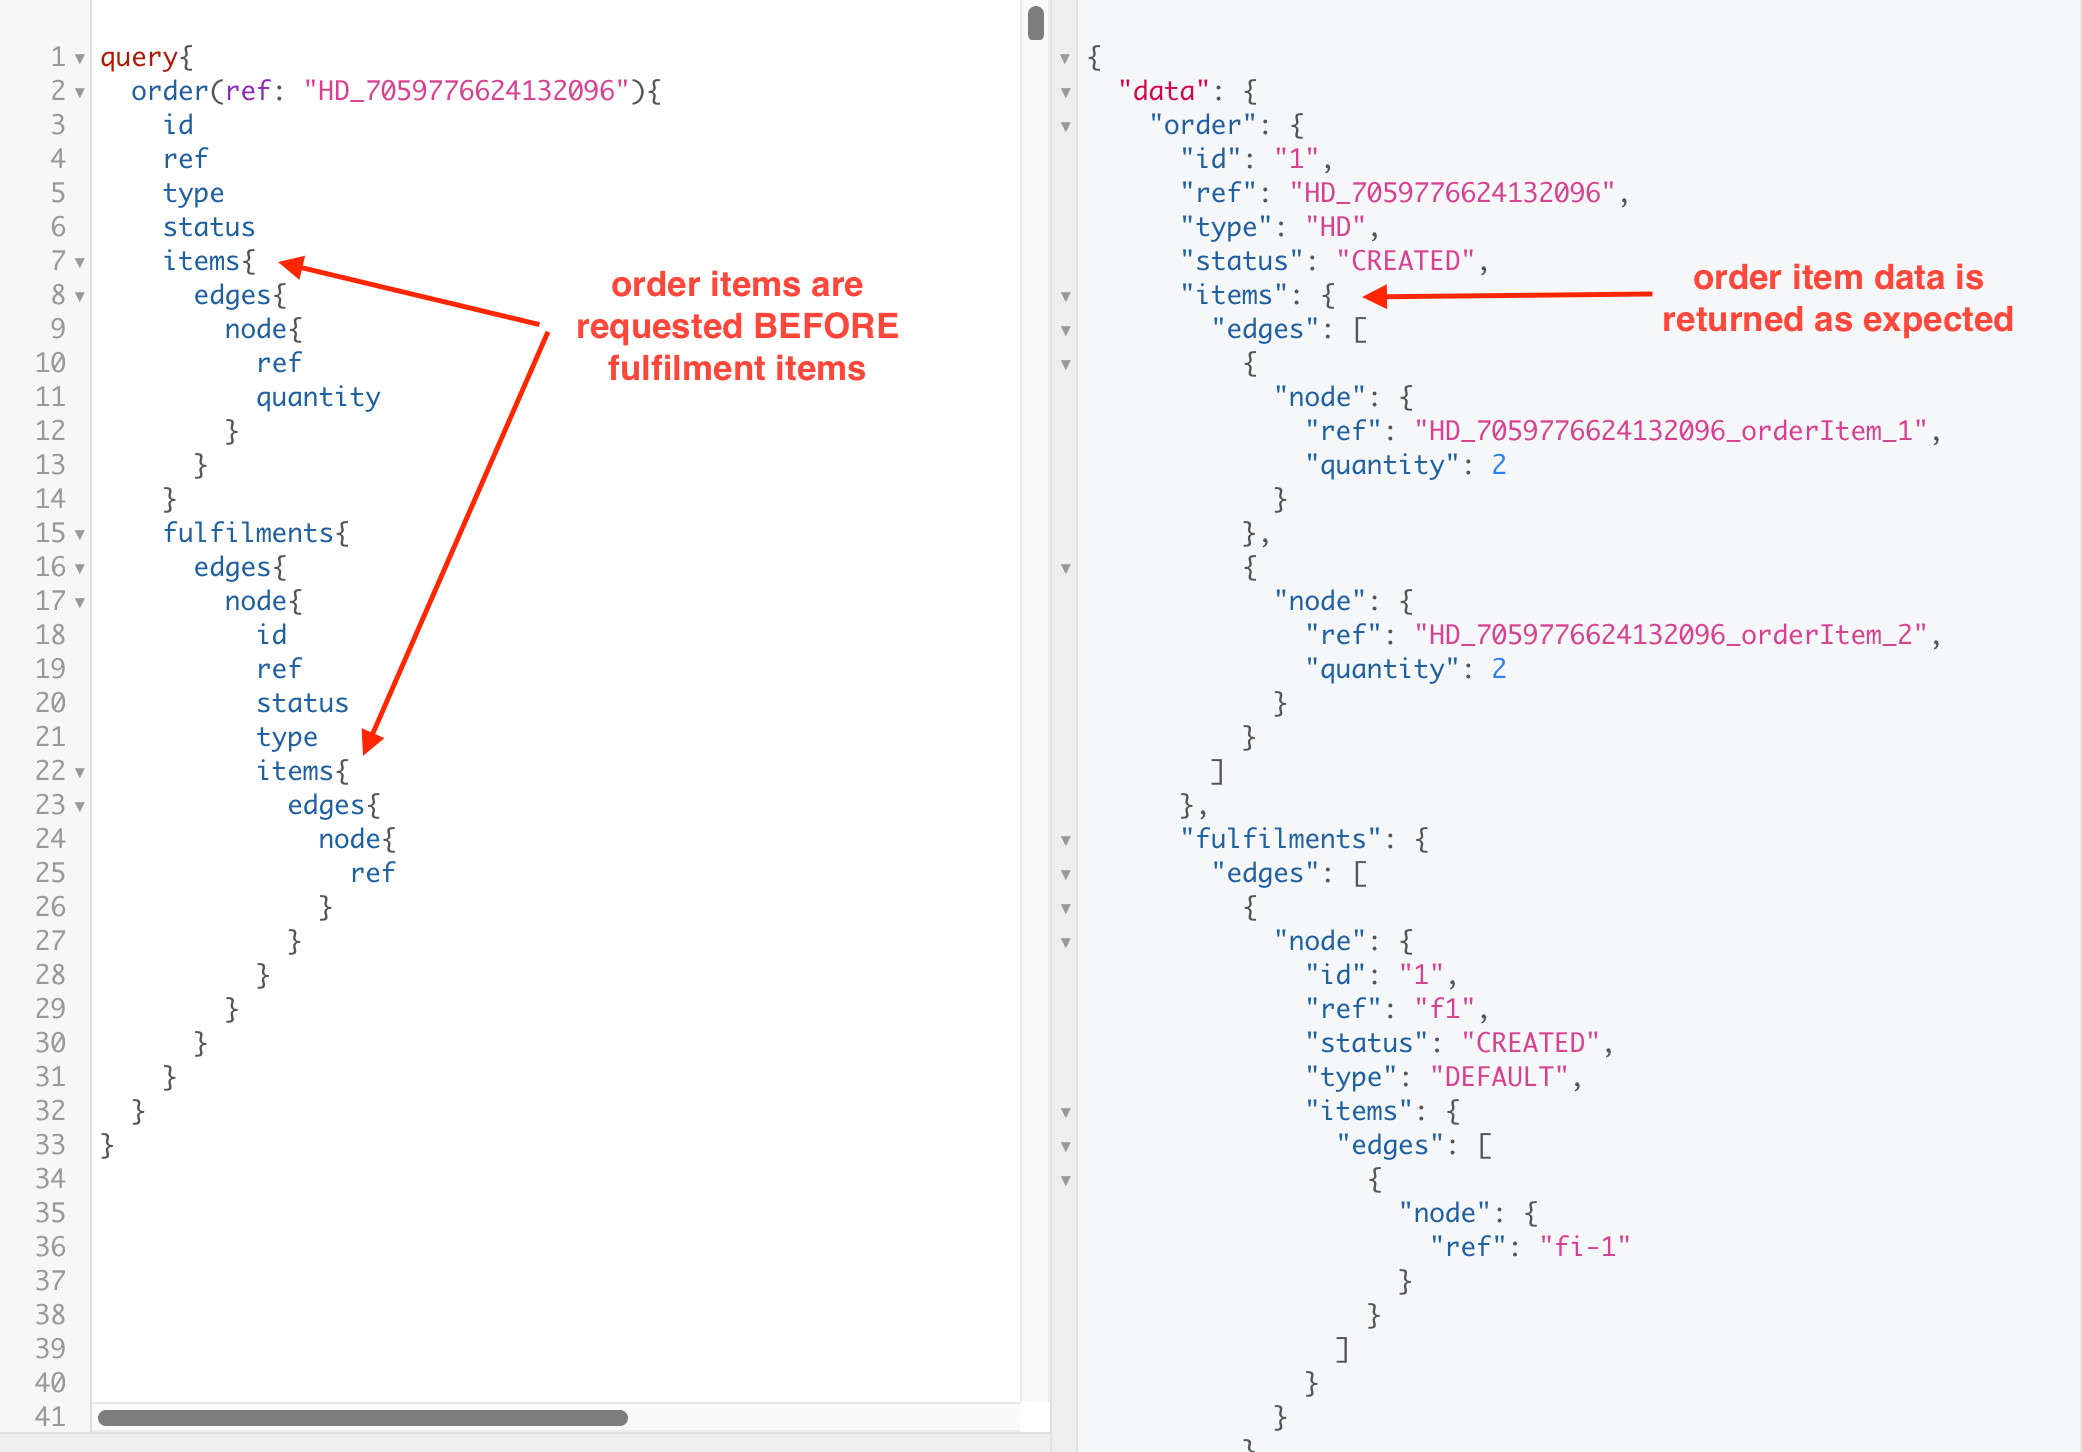Collapse the query block fold arrow at line 1
The width and height of the screenshot is (2082, 1452).
coord(79,58)
